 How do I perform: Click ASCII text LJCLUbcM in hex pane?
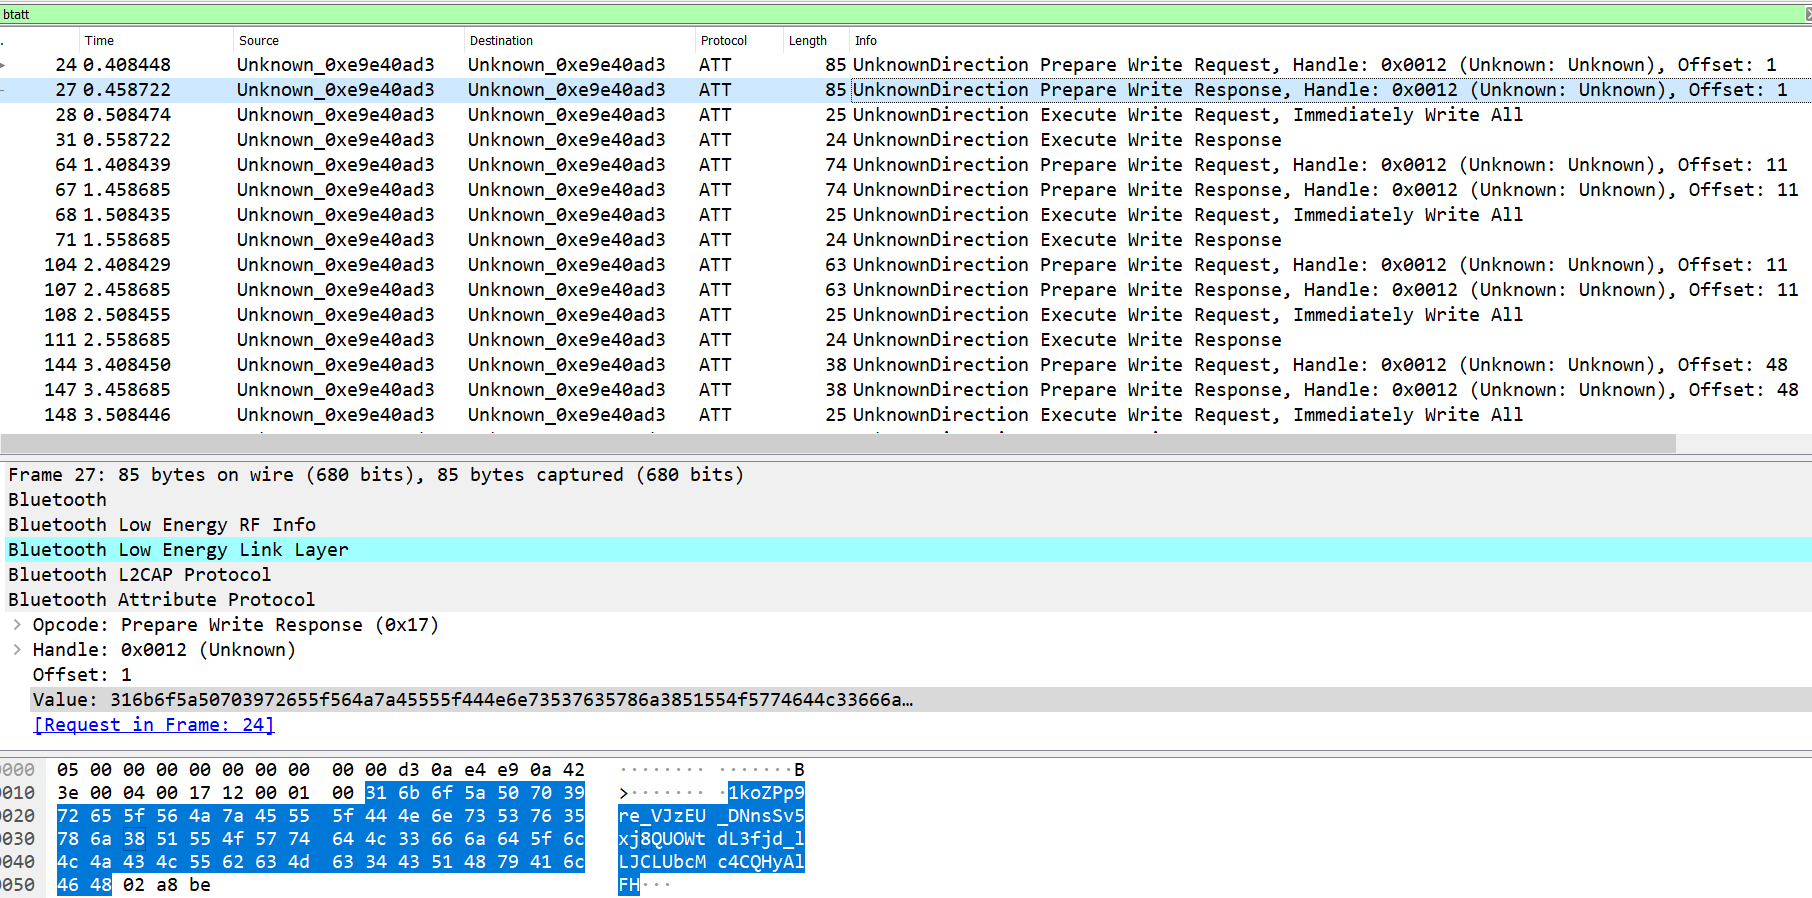[x=662, y=862]
